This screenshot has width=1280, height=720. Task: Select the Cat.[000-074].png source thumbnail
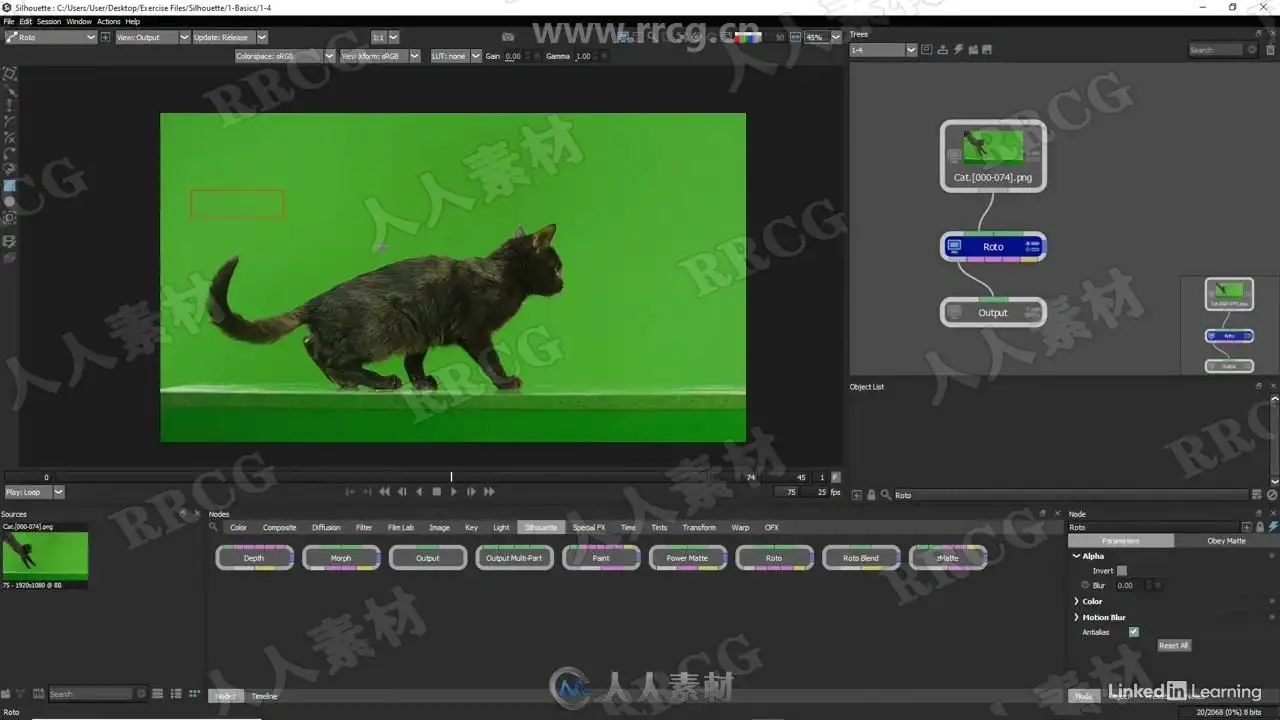[45, 555]
